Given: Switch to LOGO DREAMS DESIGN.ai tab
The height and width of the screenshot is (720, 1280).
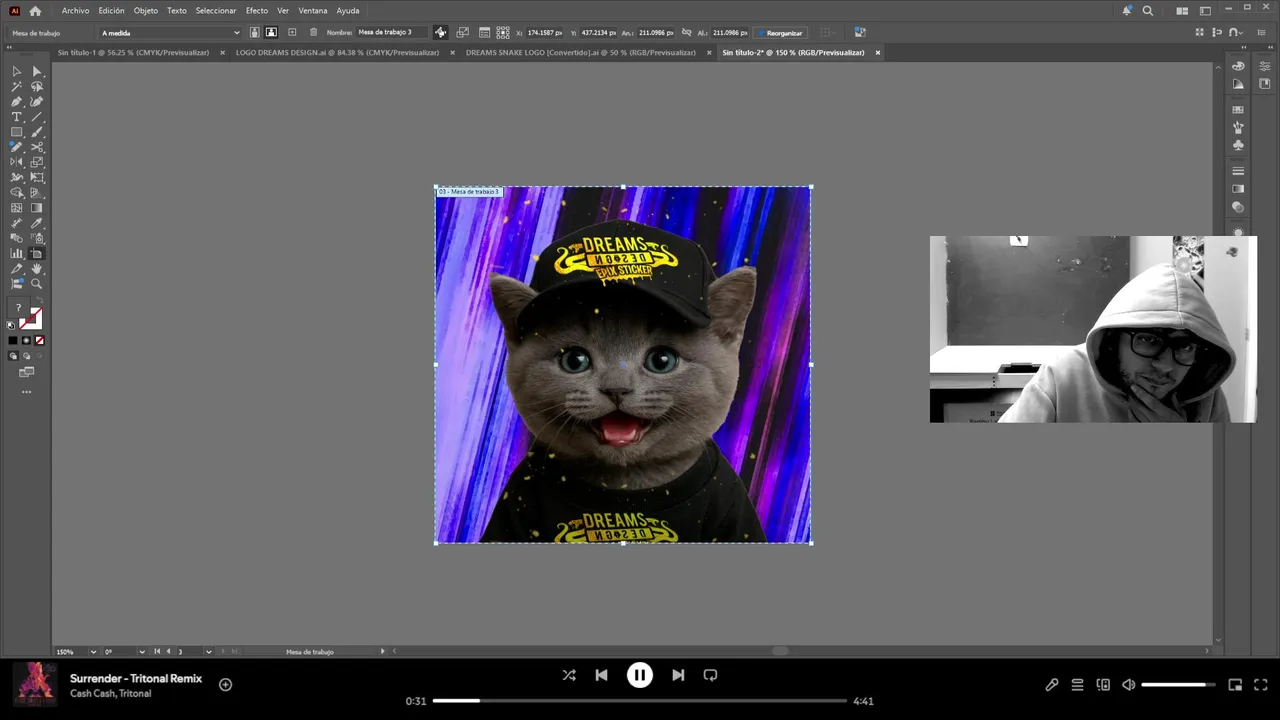Looking at the screenshot, I should 337,53.
